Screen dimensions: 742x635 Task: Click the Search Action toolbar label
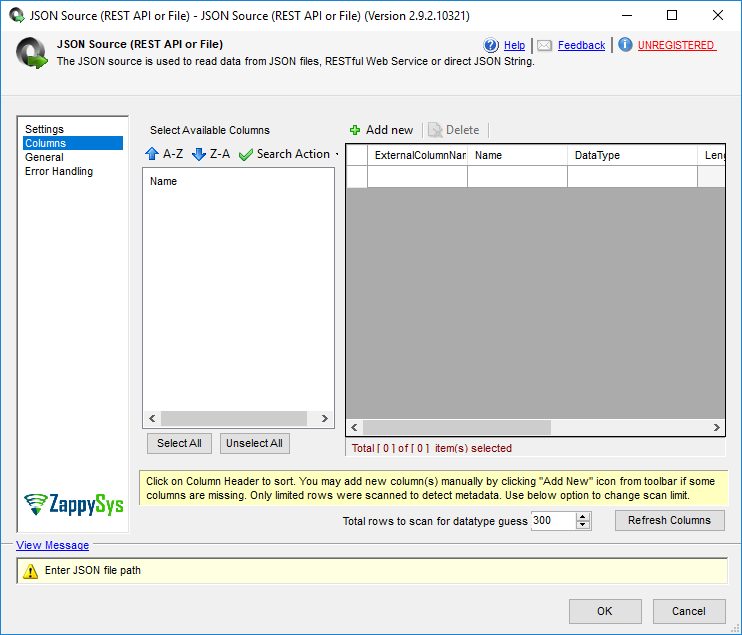point(293,154)
